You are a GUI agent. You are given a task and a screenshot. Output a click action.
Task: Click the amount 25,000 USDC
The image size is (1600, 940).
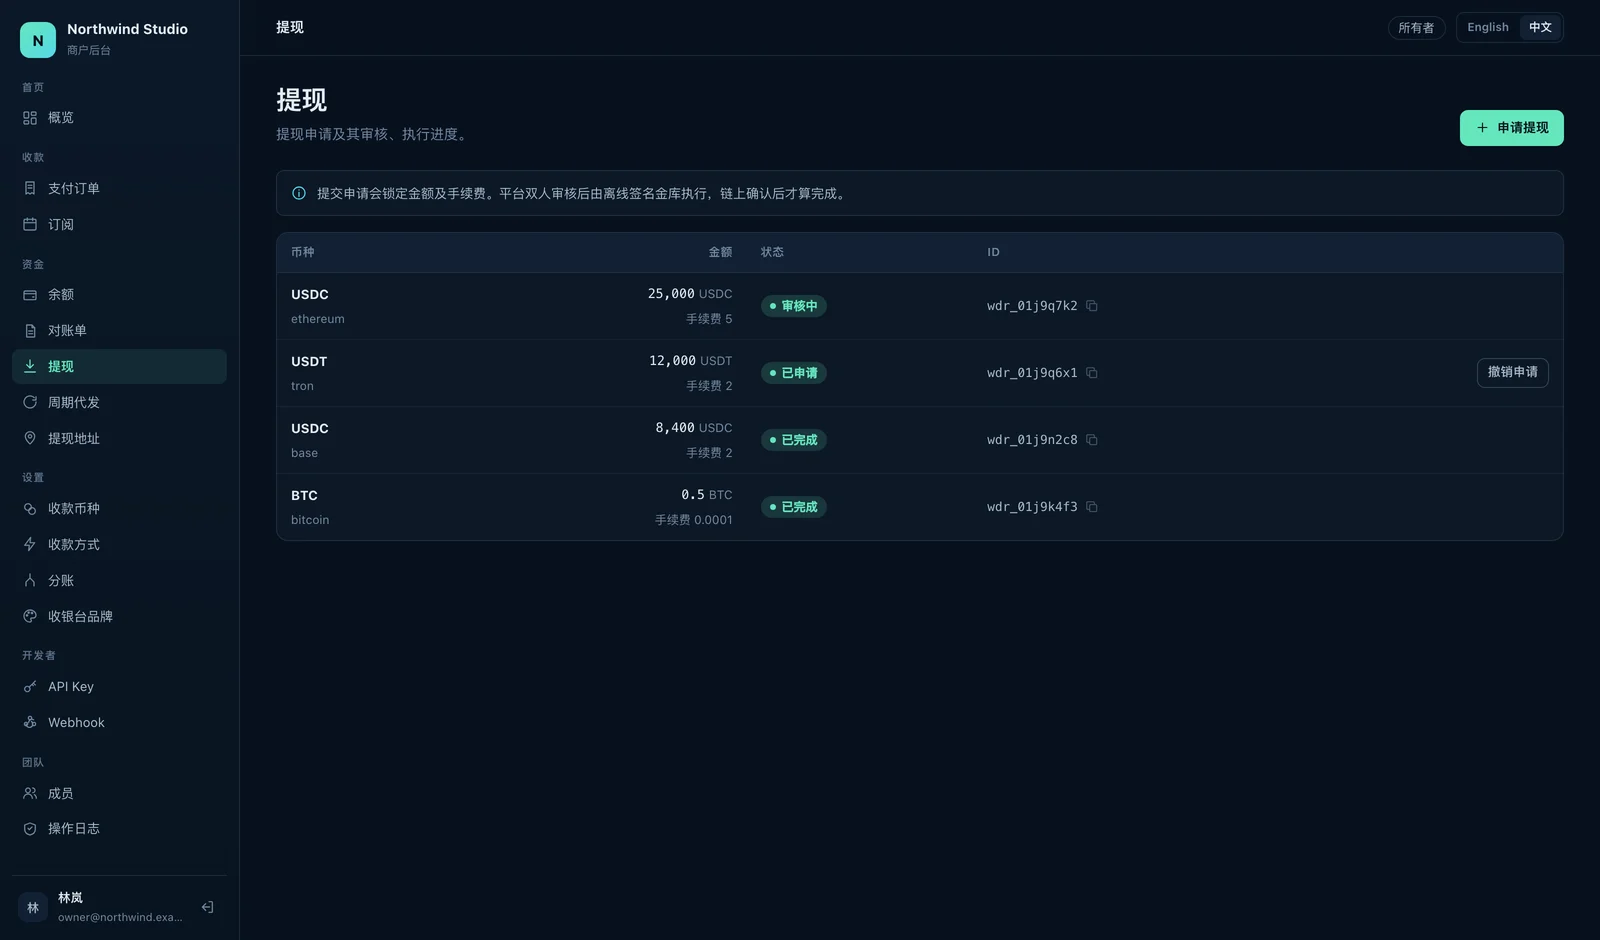click(690, 294)
